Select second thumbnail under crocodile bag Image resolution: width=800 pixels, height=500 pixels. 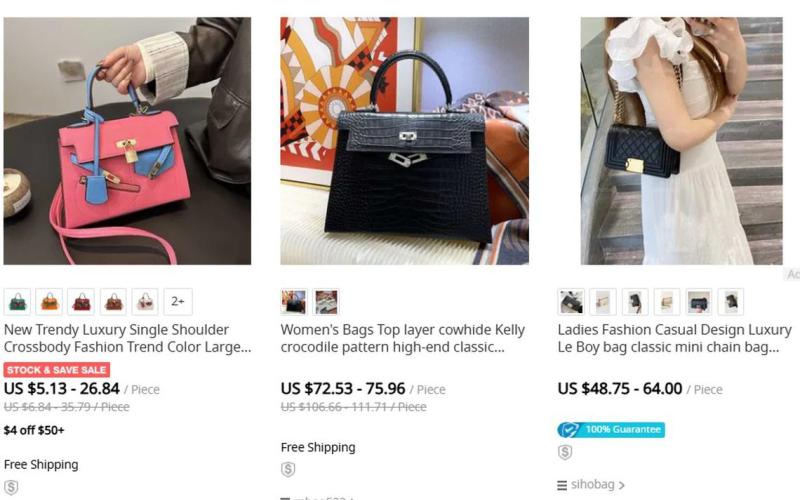[x=326, y=302]
